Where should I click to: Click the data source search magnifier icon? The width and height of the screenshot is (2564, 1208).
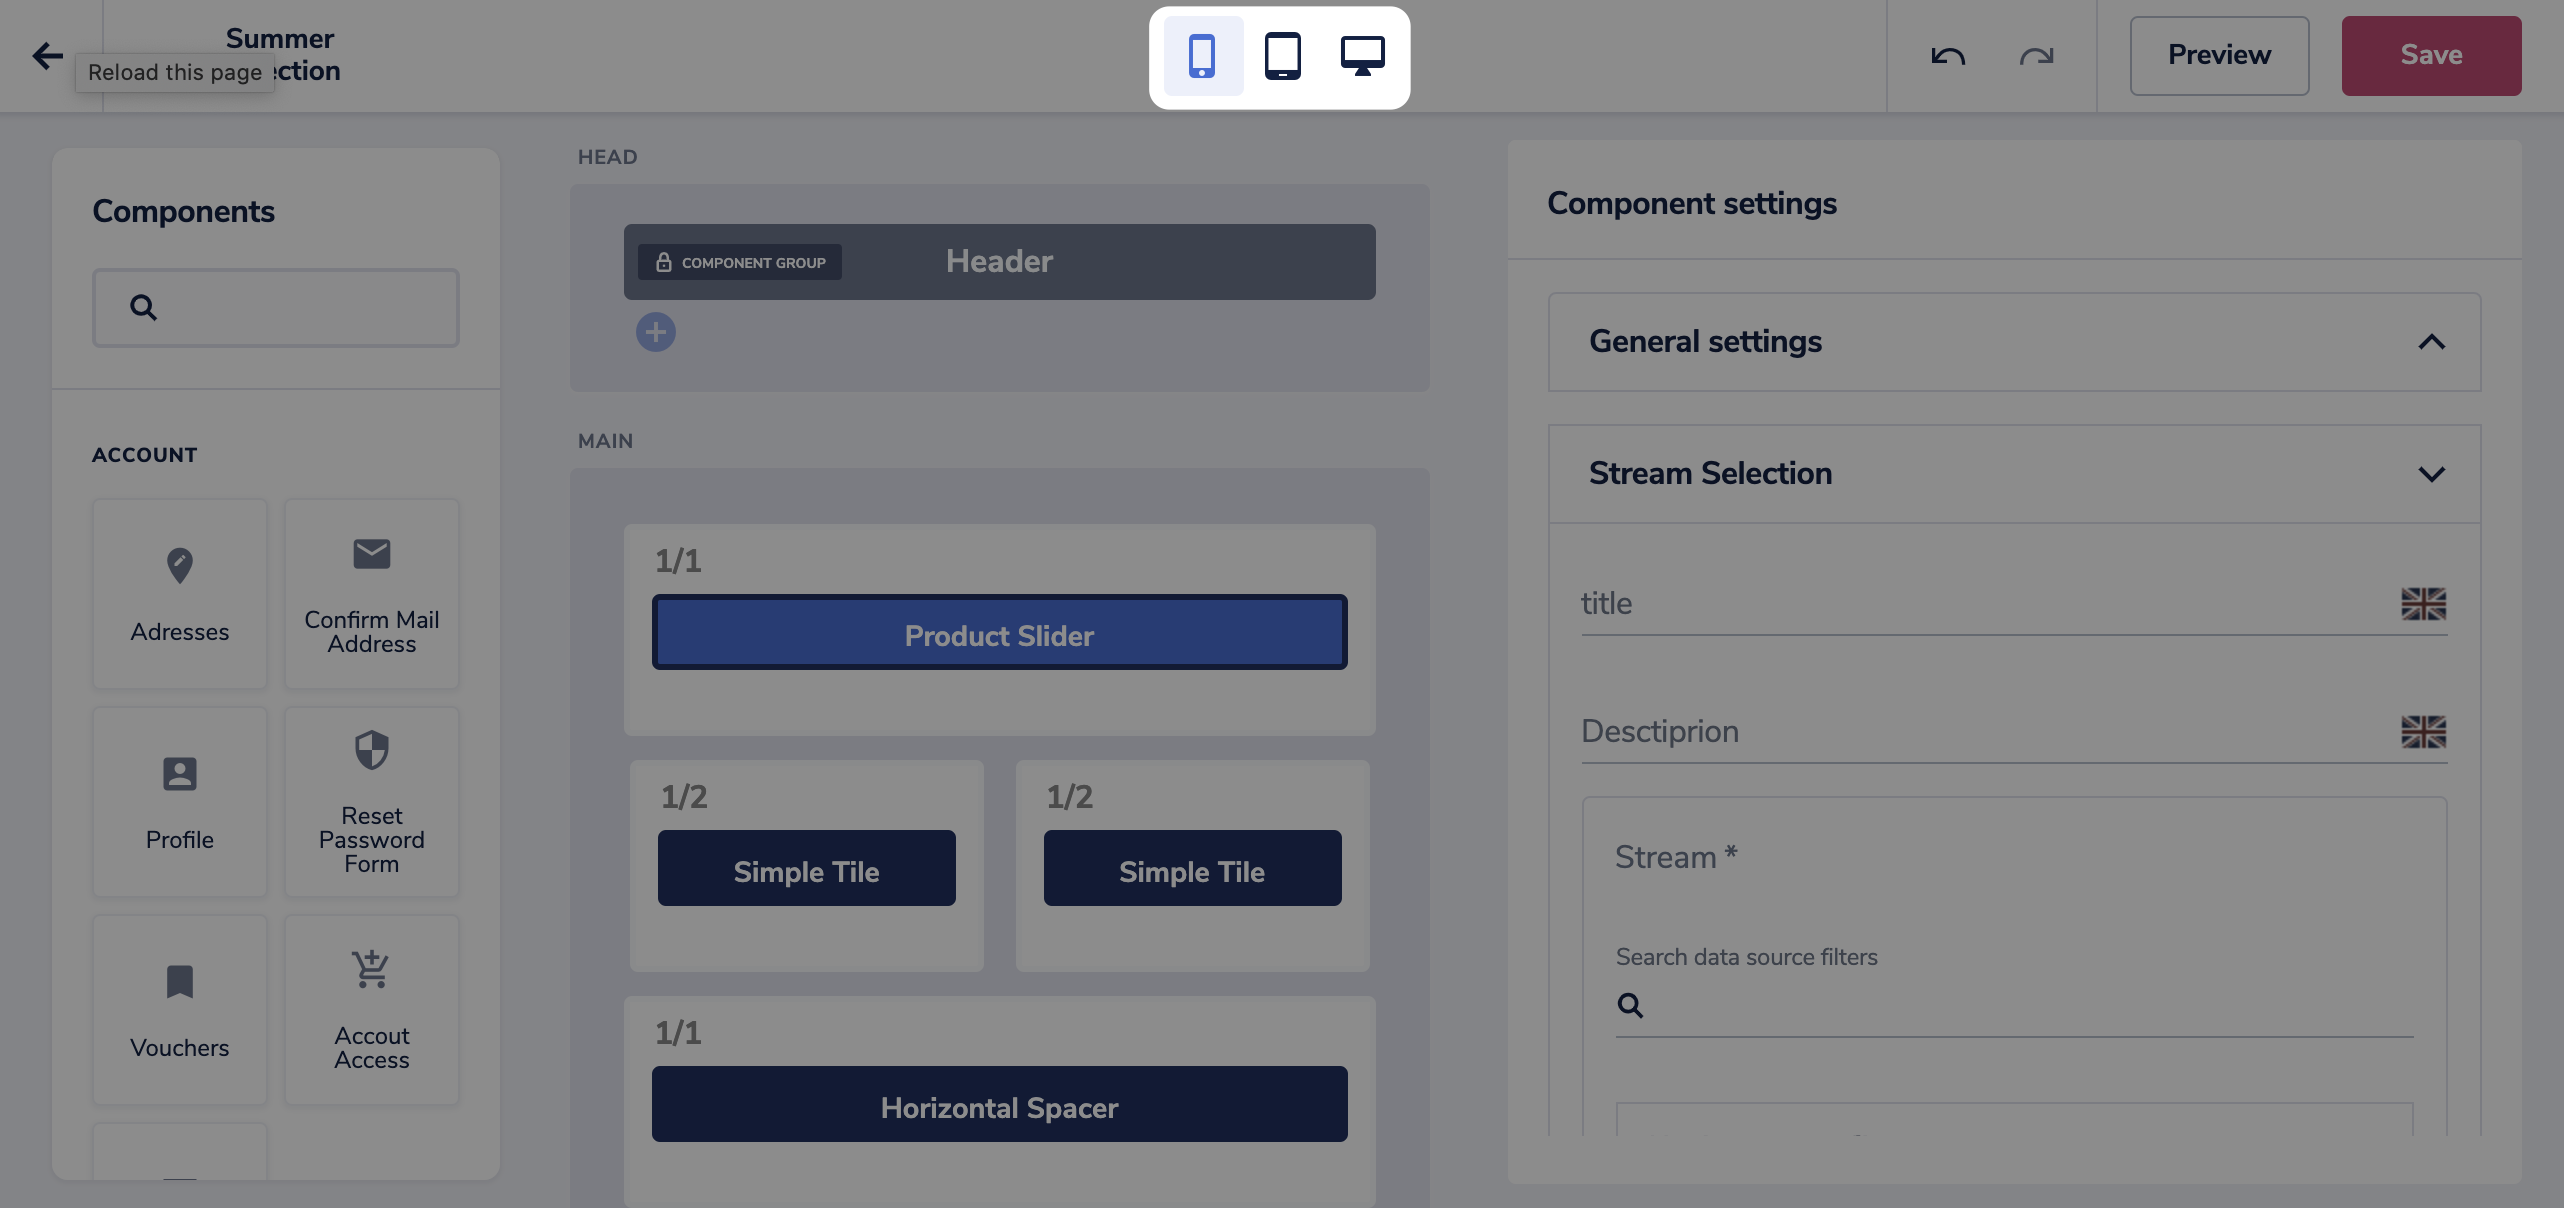1630,1005
